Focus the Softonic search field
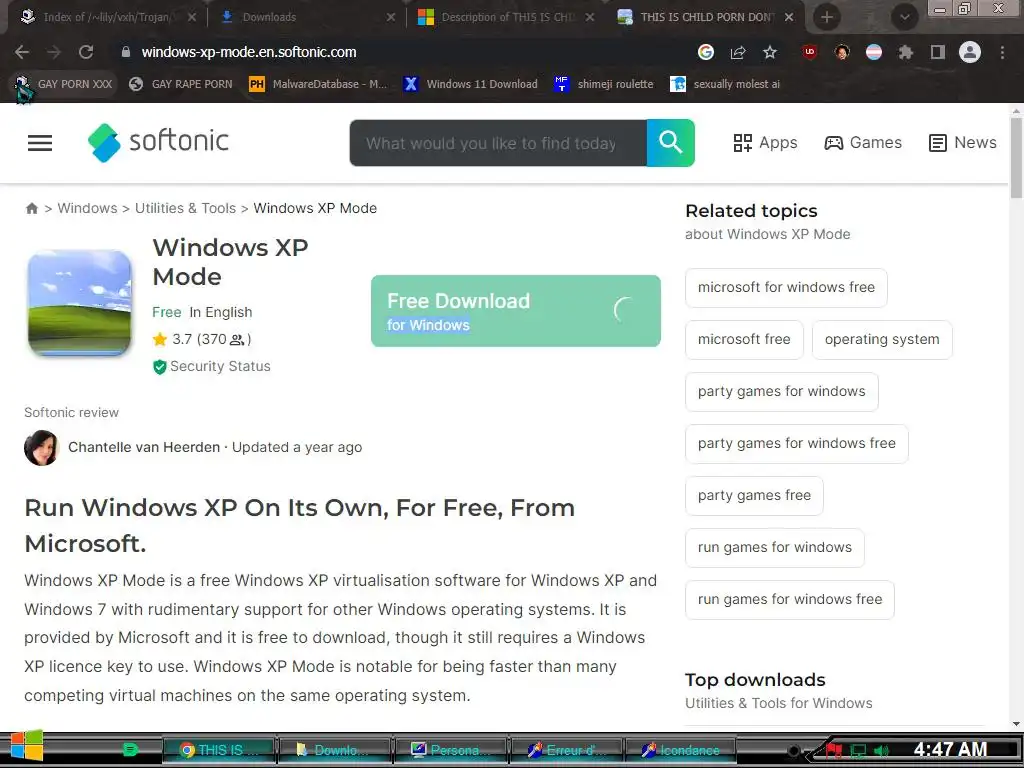The height and width of the screenshot is (768, 1024). click(498, 143)
